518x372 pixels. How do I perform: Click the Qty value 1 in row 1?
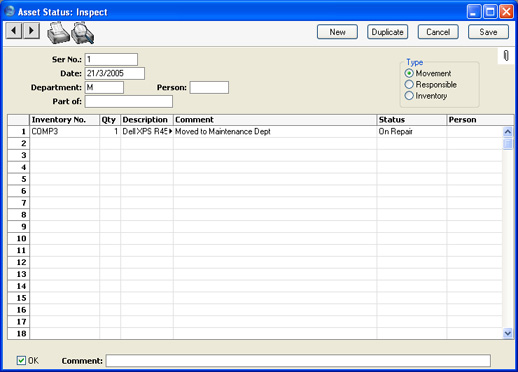110,131
